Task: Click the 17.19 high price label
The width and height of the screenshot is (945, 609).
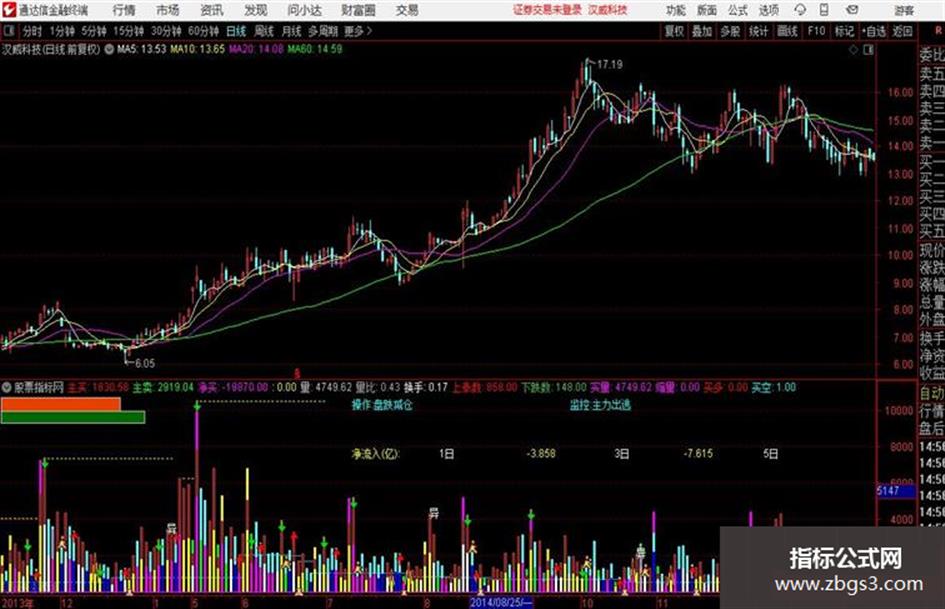Action: (x=609, y=64)
